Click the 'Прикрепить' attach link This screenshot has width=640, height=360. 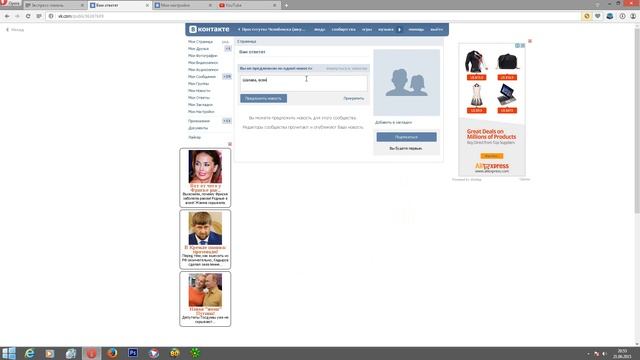(353, 98)
